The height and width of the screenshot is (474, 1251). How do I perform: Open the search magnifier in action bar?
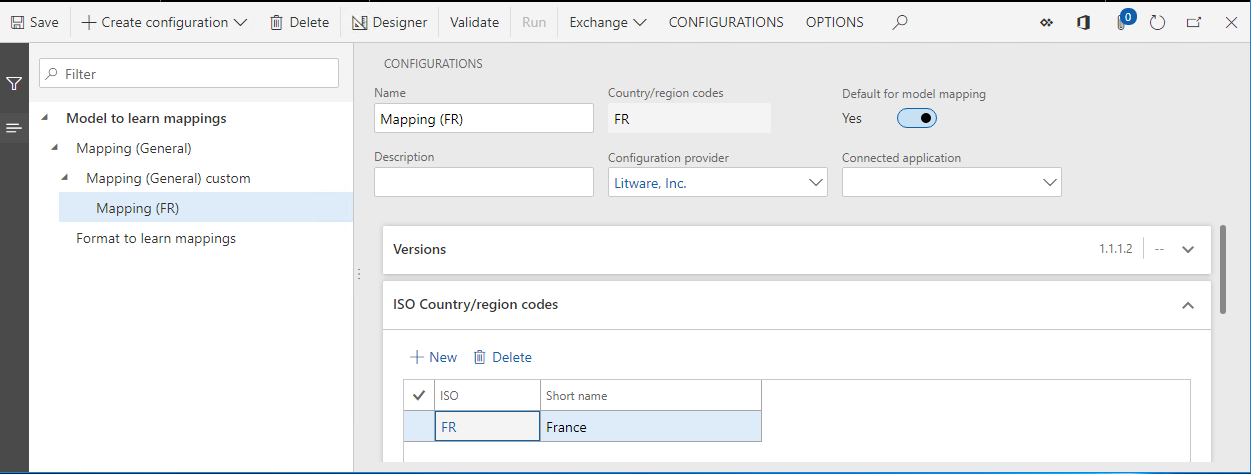900,22
